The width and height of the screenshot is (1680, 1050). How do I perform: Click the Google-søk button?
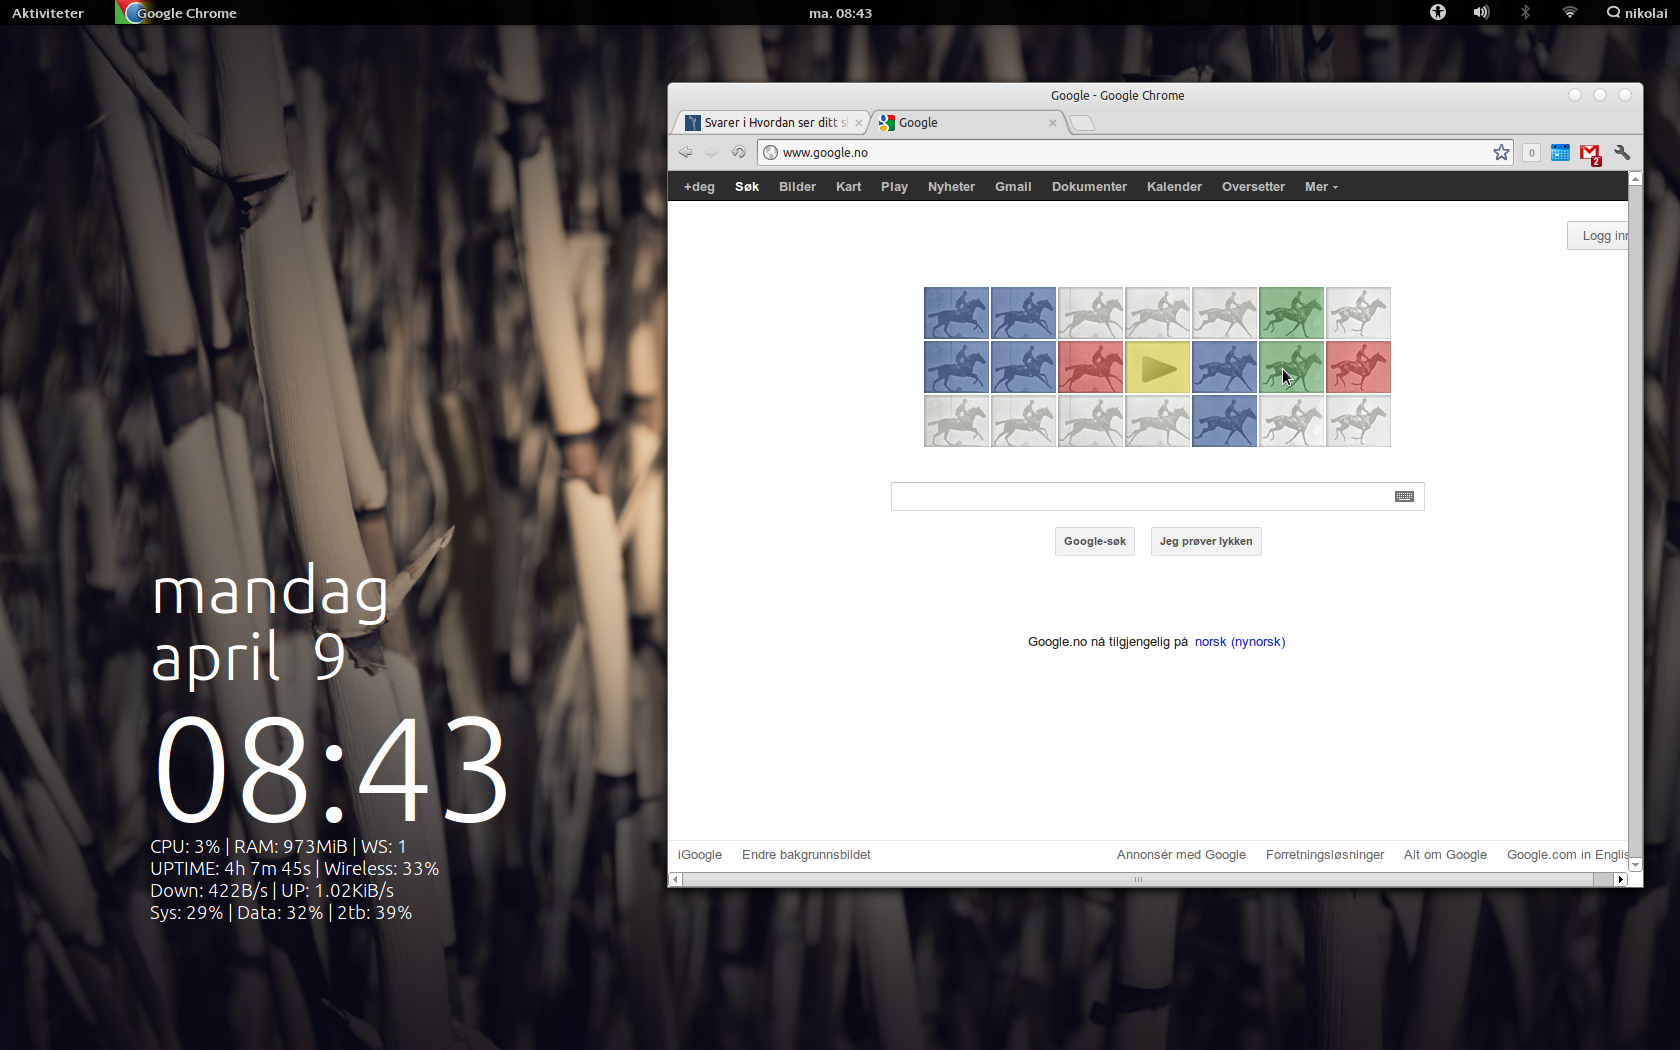1095,541
